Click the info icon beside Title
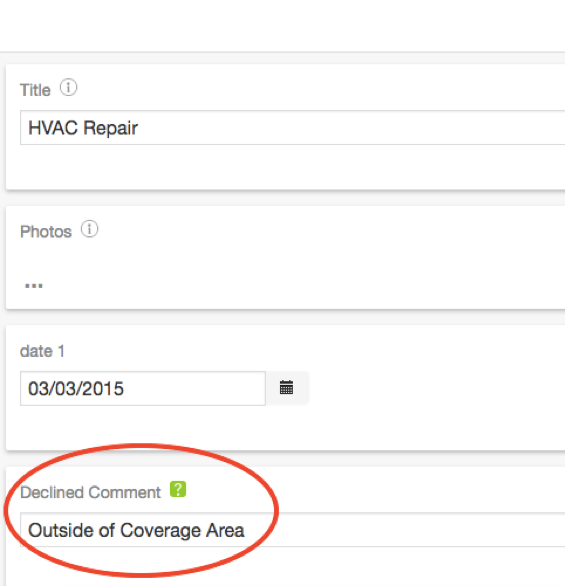The image size is (565, 586). (x=68, y=87)
